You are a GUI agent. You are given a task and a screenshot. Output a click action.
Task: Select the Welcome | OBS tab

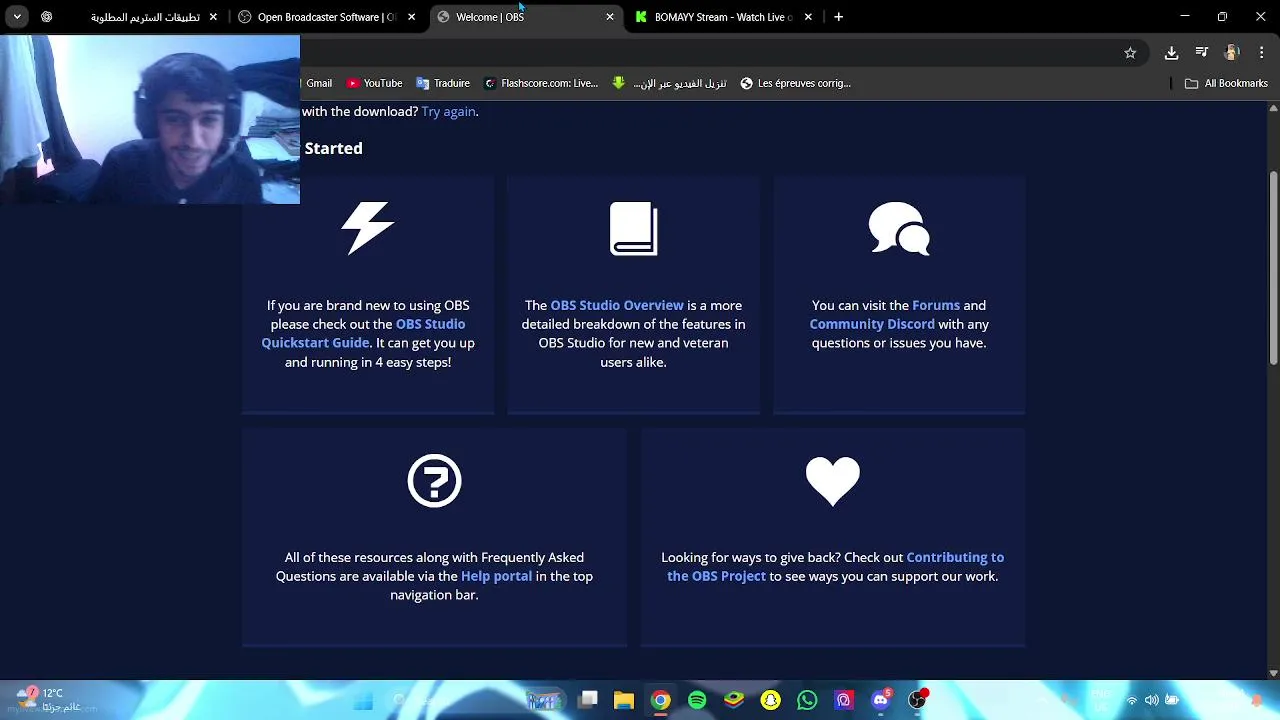[525, 17]
